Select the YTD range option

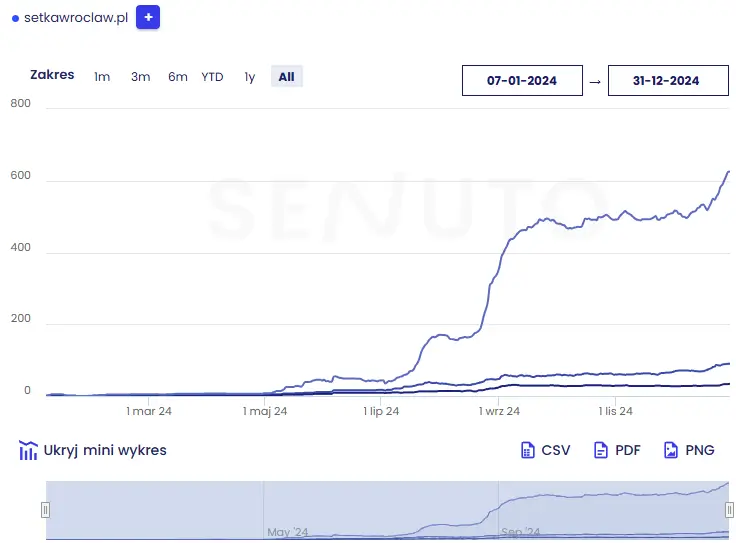coord(212,76)
